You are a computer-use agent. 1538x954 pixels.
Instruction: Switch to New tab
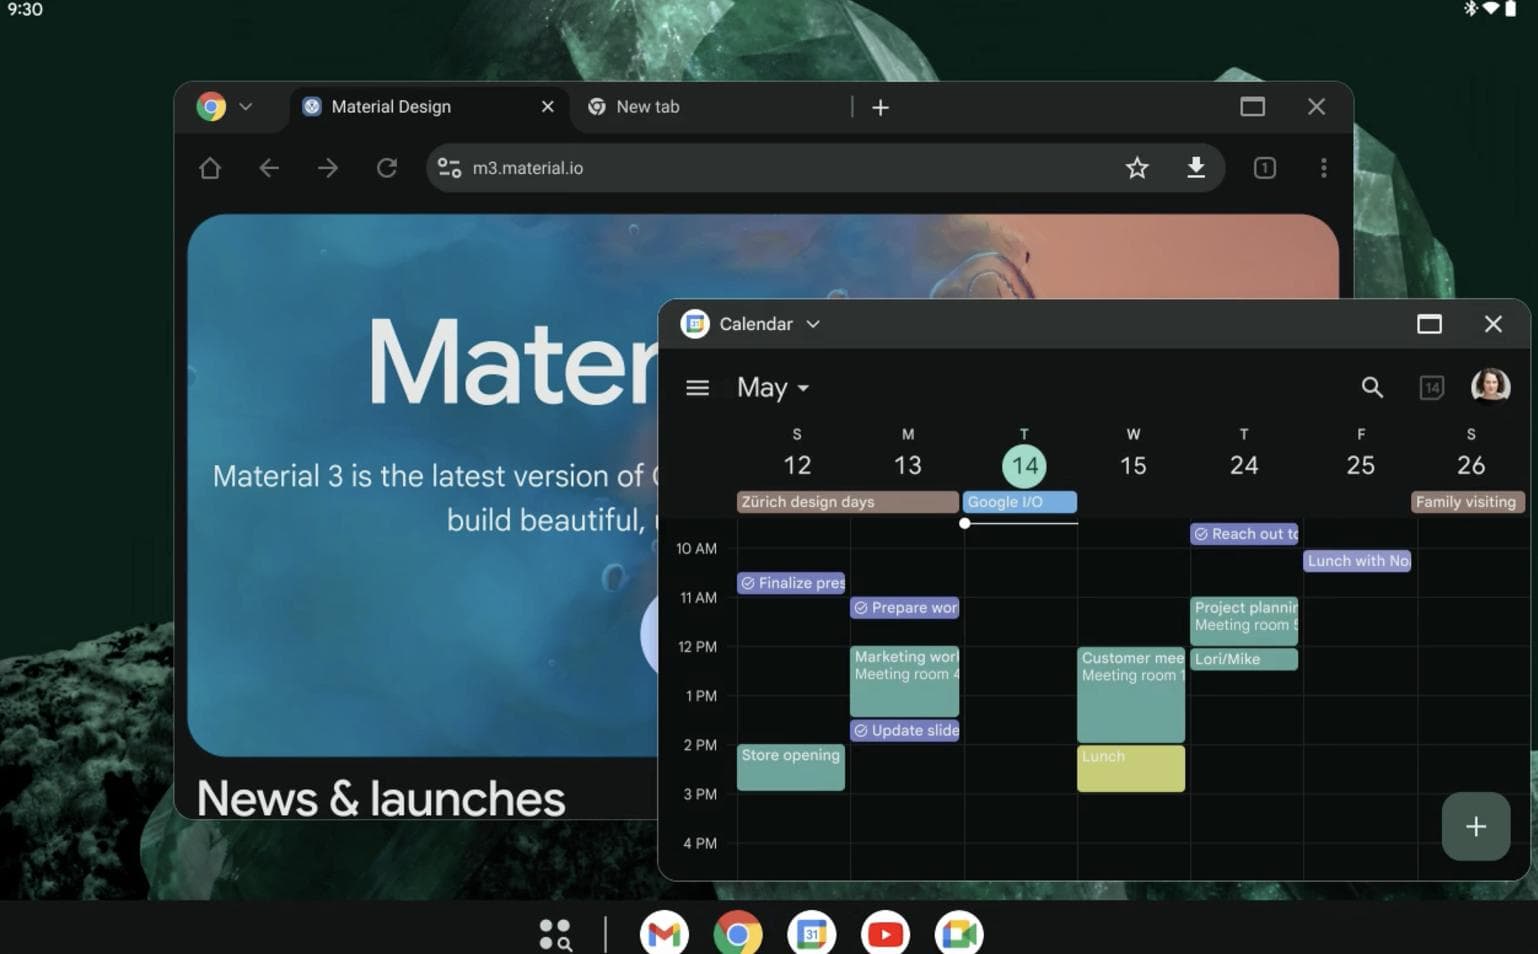(710, 107)
